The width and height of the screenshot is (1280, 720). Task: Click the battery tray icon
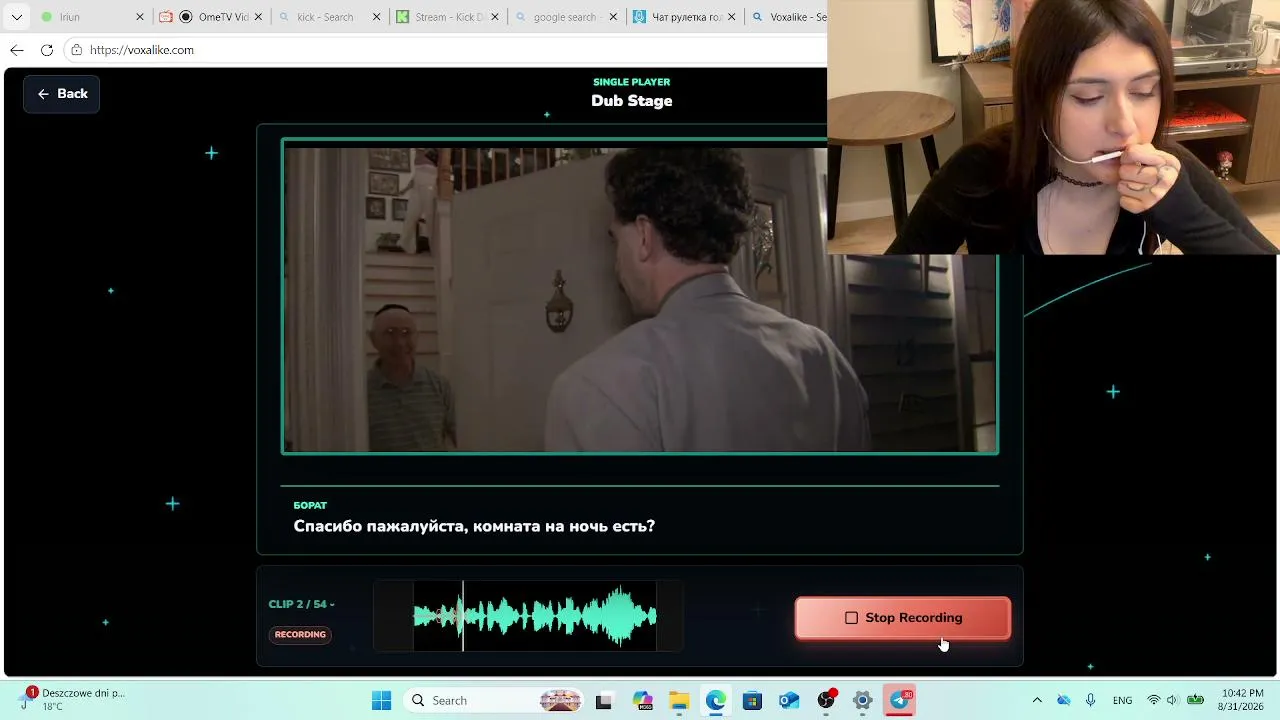point(1195,701)
